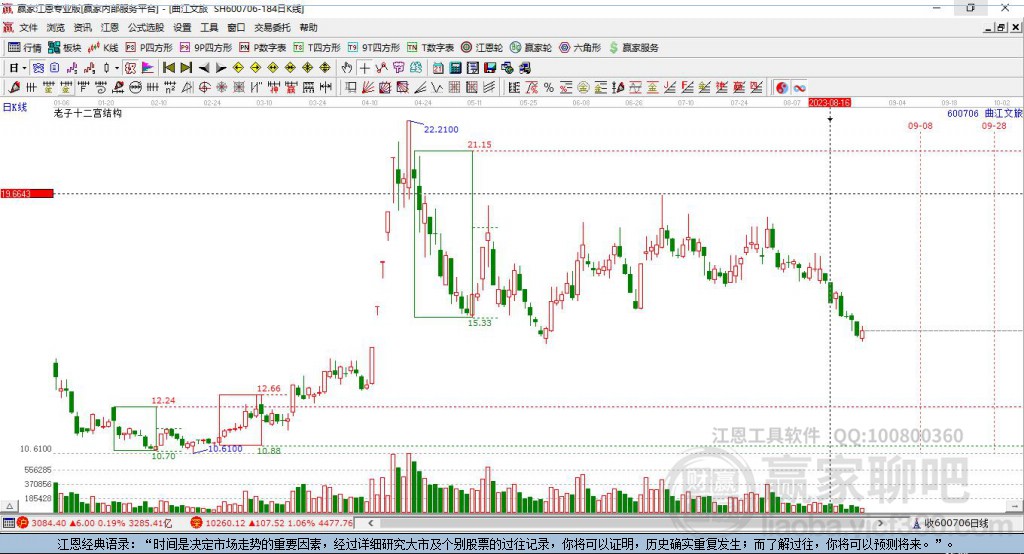Open the 9P四方形 tool

click(x=206, y=48)
